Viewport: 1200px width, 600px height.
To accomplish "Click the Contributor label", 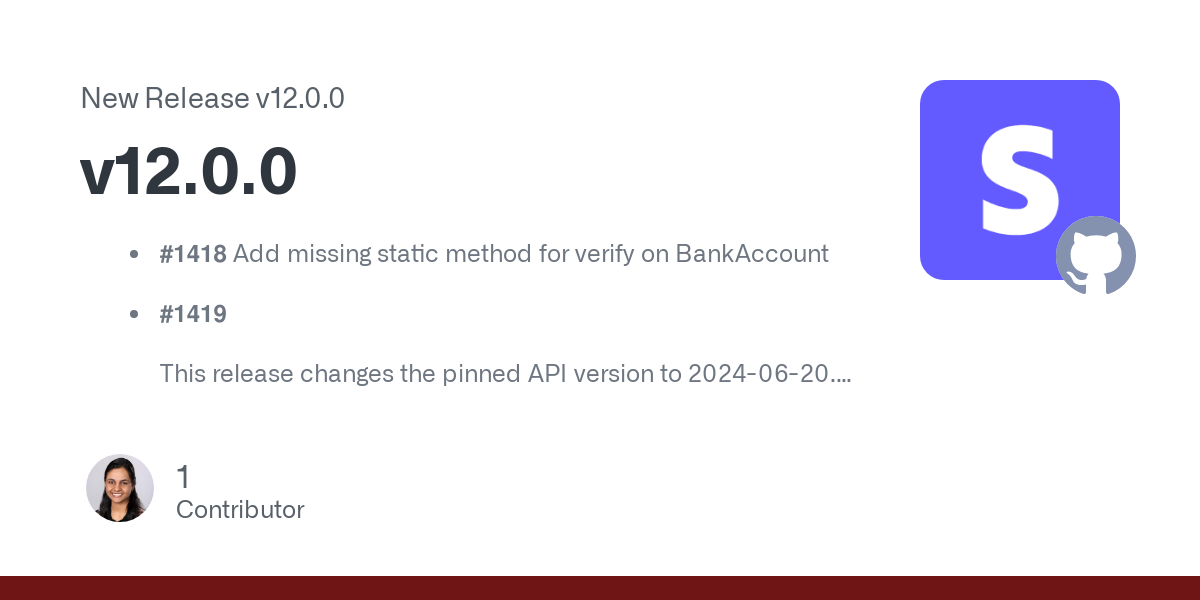I will pos(240,509).
